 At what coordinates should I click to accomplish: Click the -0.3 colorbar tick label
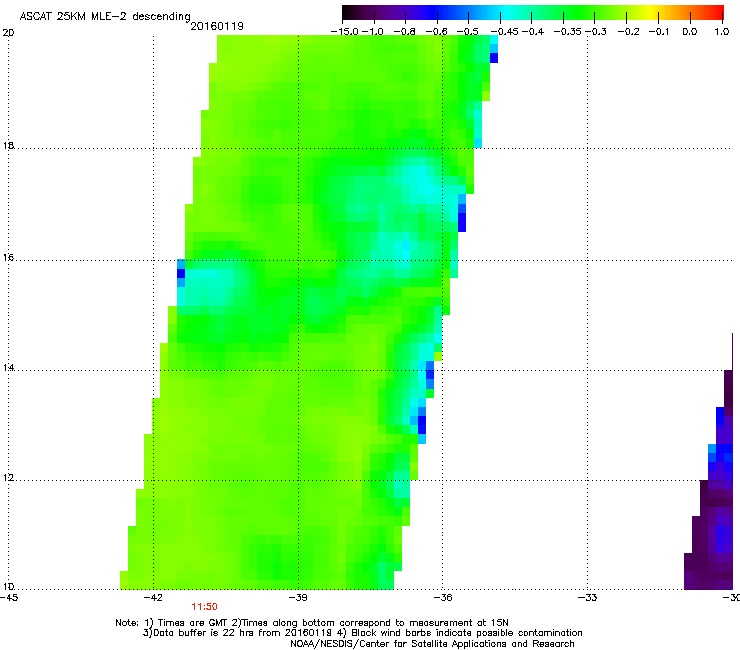pyautogui.click(x=596, y=32)
